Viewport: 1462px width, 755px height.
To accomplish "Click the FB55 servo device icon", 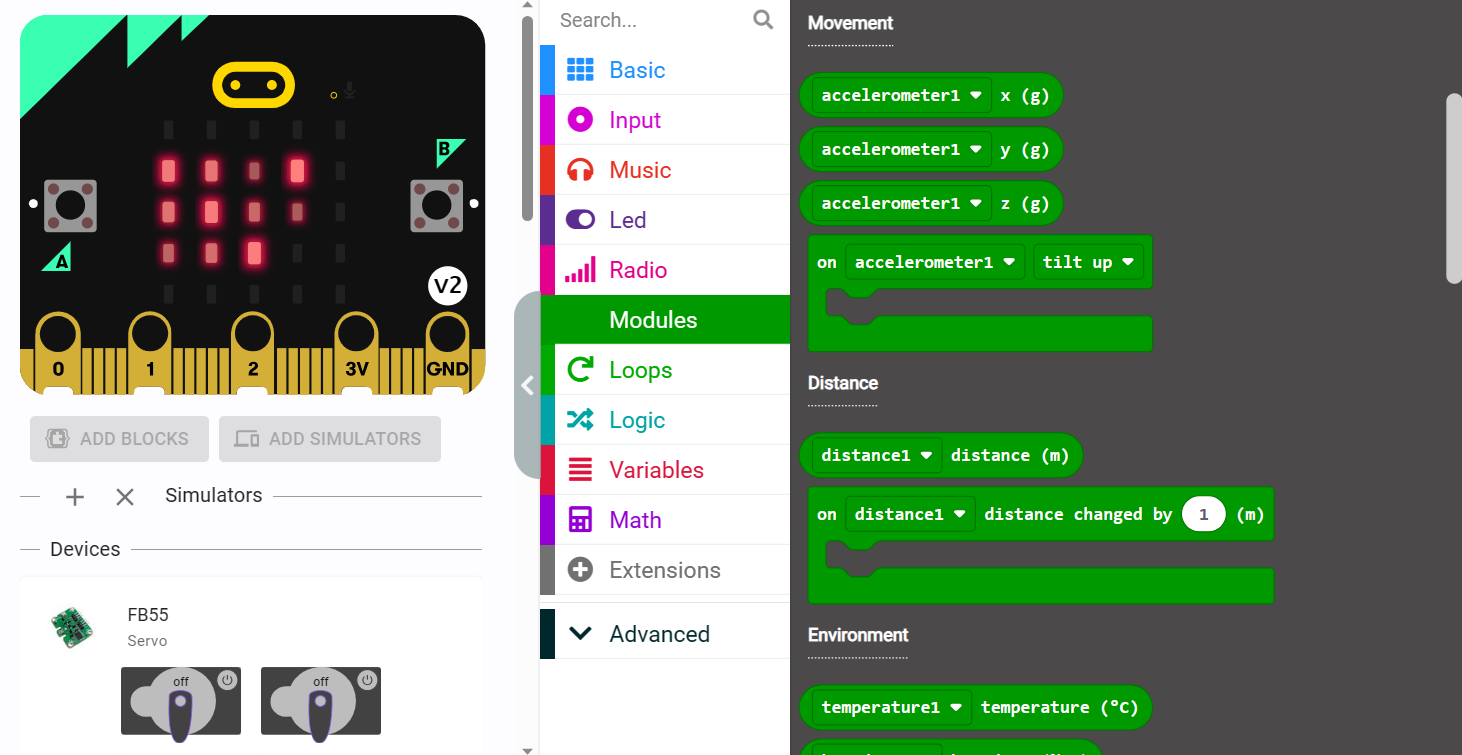I will (x=72, y=626).
